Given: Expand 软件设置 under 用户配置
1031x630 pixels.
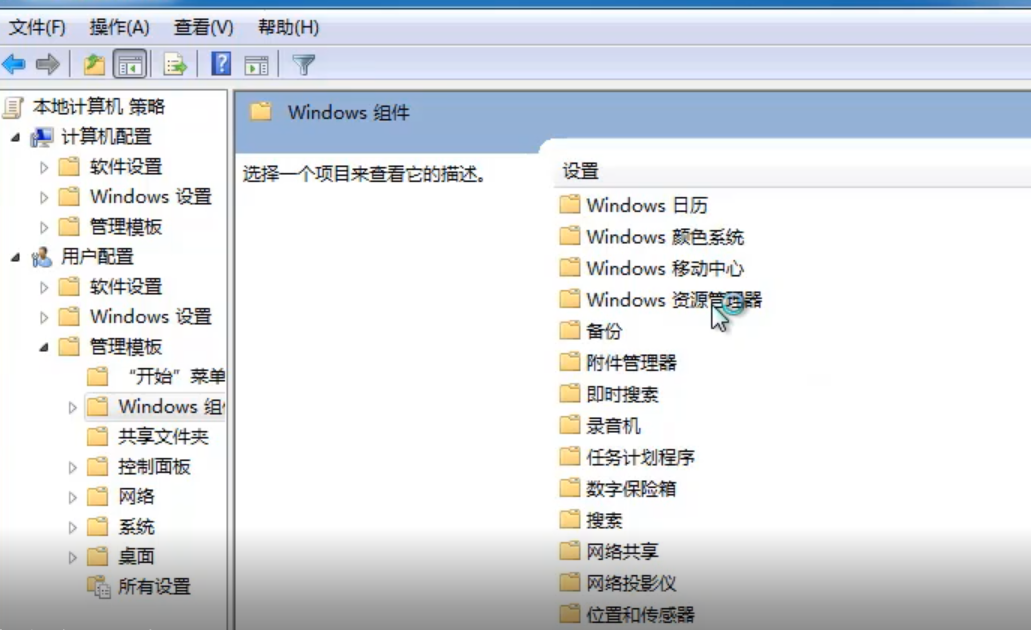Looking at the screenshot, I should click(x=44, y=287).
